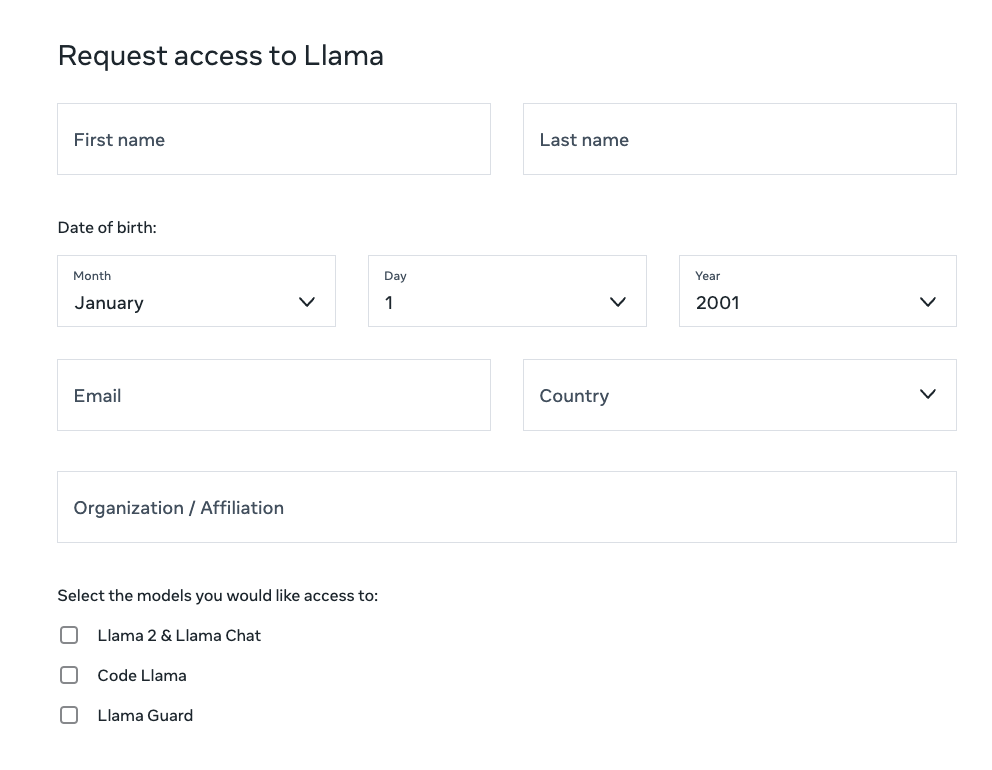Click the 'Code Llama' label text
The height and width of the screenshot is (770, 992).
click(142, 675)
